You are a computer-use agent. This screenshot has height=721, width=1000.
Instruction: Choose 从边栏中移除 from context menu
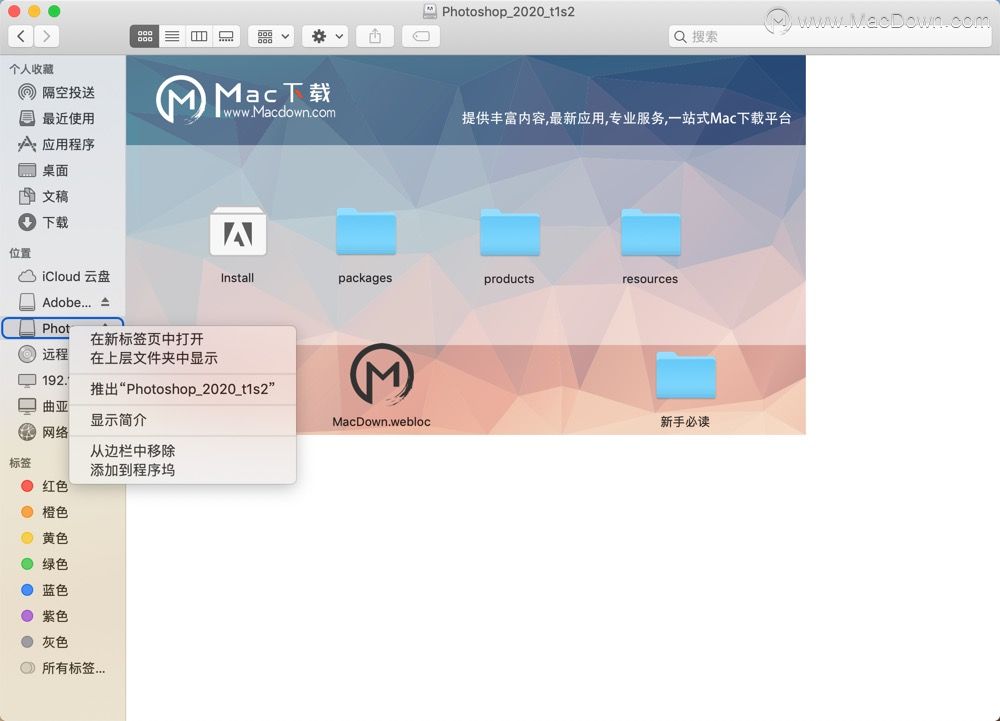[182, 451]
